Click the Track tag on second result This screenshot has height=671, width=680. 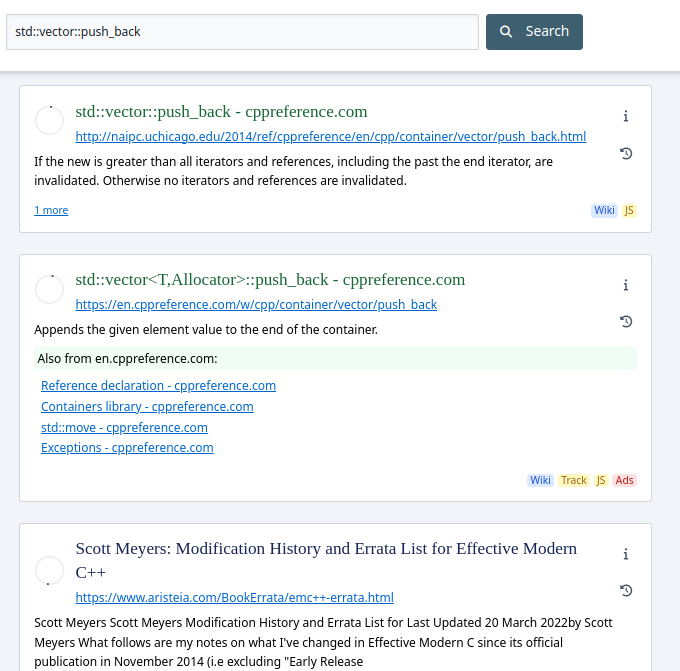[x=573, y=480]
